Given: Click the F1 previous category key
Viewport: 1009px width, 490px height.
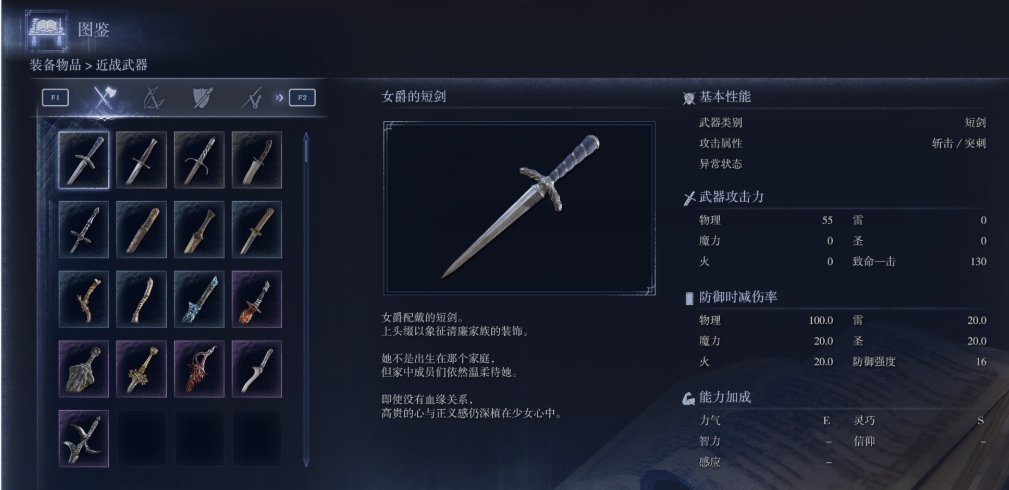Looking at the screenshot, I should [x=55, y=98].
